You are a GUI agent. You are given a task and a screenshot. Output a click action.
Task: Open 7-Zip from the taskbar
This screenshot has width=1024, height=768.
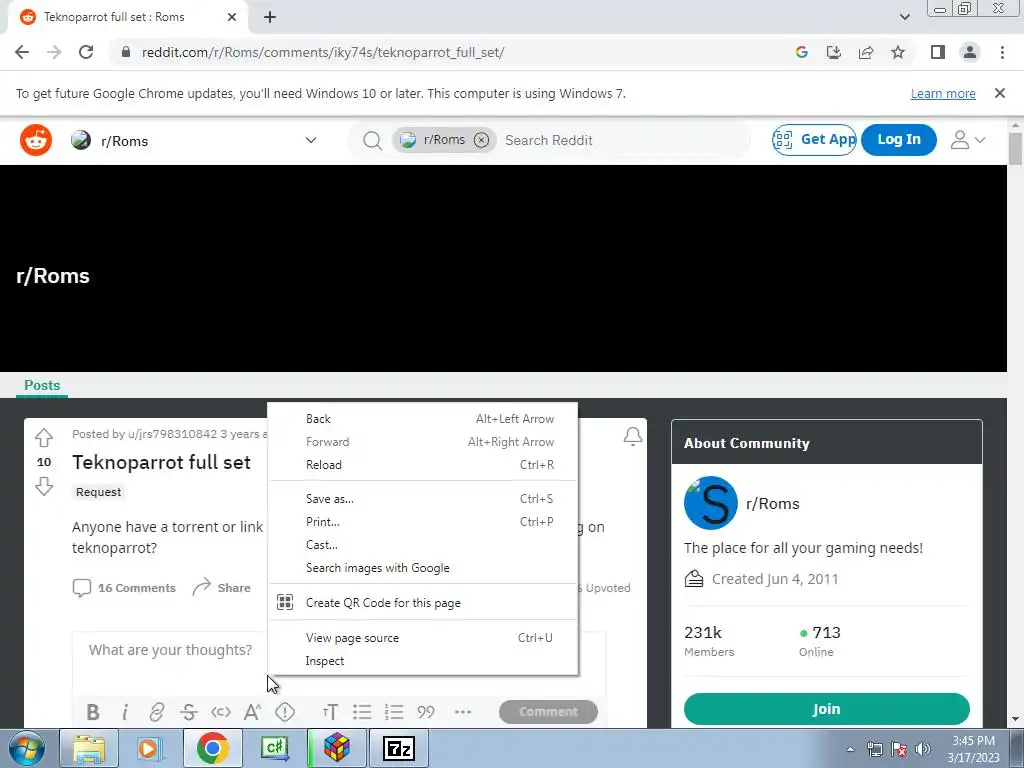(x=398, y=749)
